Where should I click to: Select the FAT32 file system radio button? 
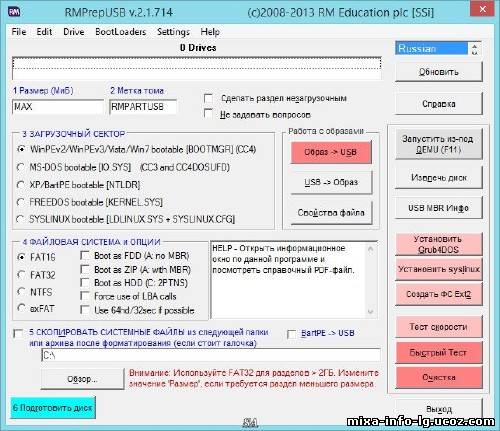click(21, 275)
